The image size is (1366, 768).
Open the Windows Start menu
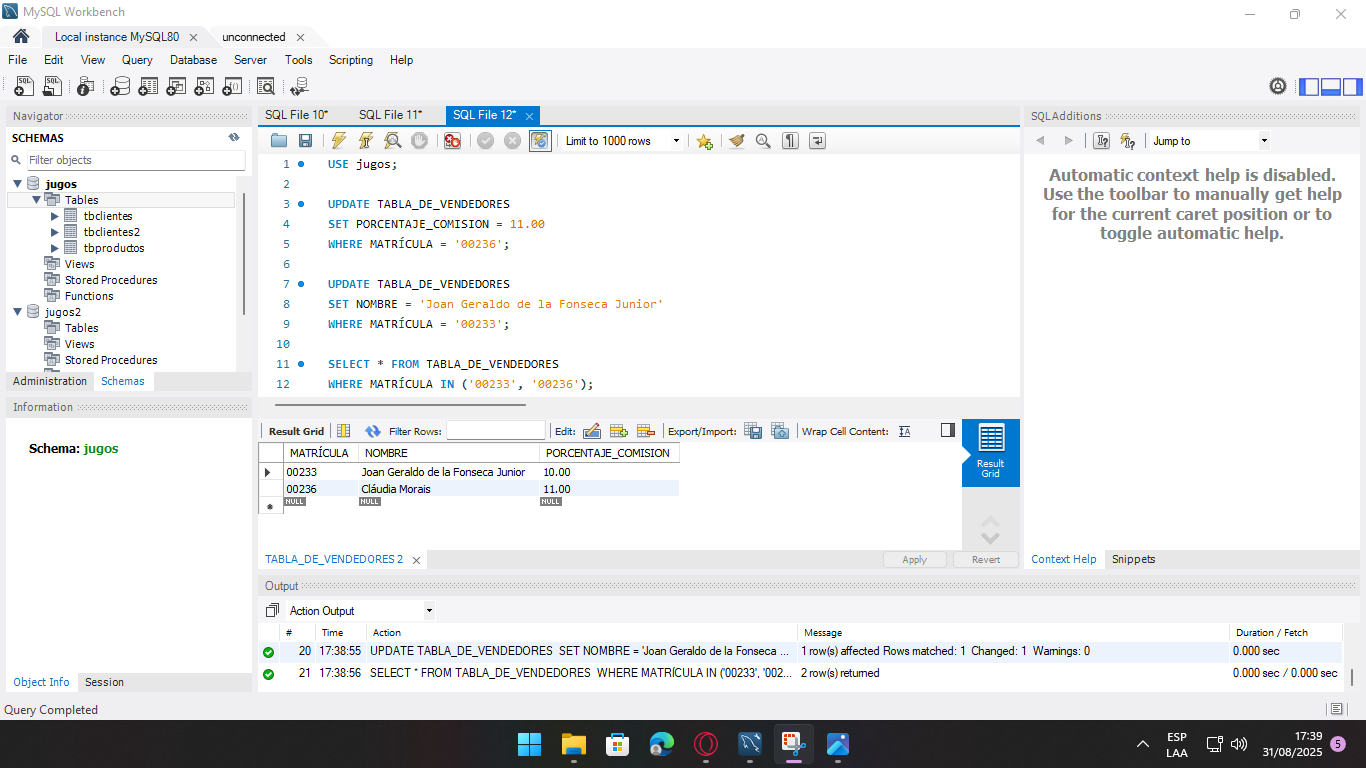click(529, 744)
